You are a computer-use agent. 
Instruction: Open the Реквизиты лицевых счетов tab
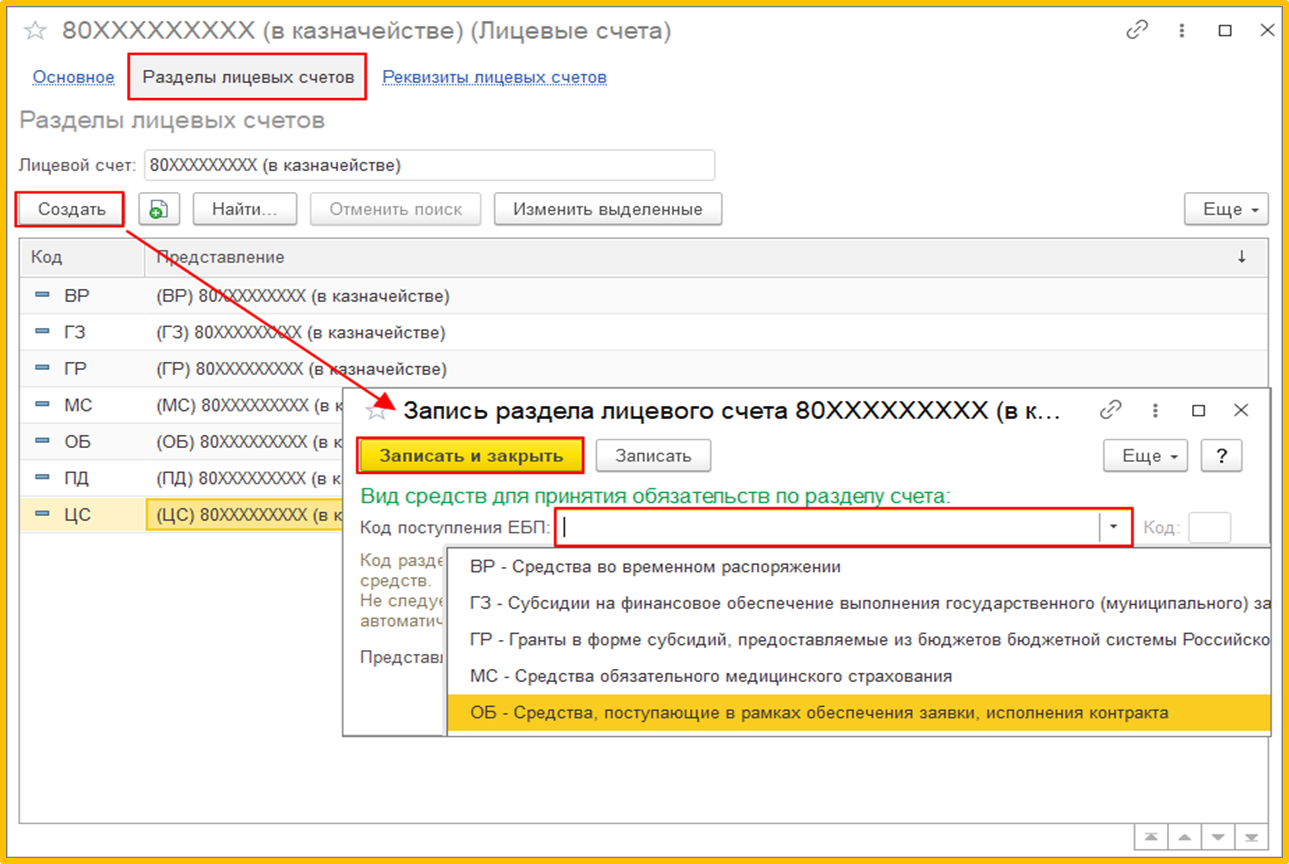tap(495, 77)
